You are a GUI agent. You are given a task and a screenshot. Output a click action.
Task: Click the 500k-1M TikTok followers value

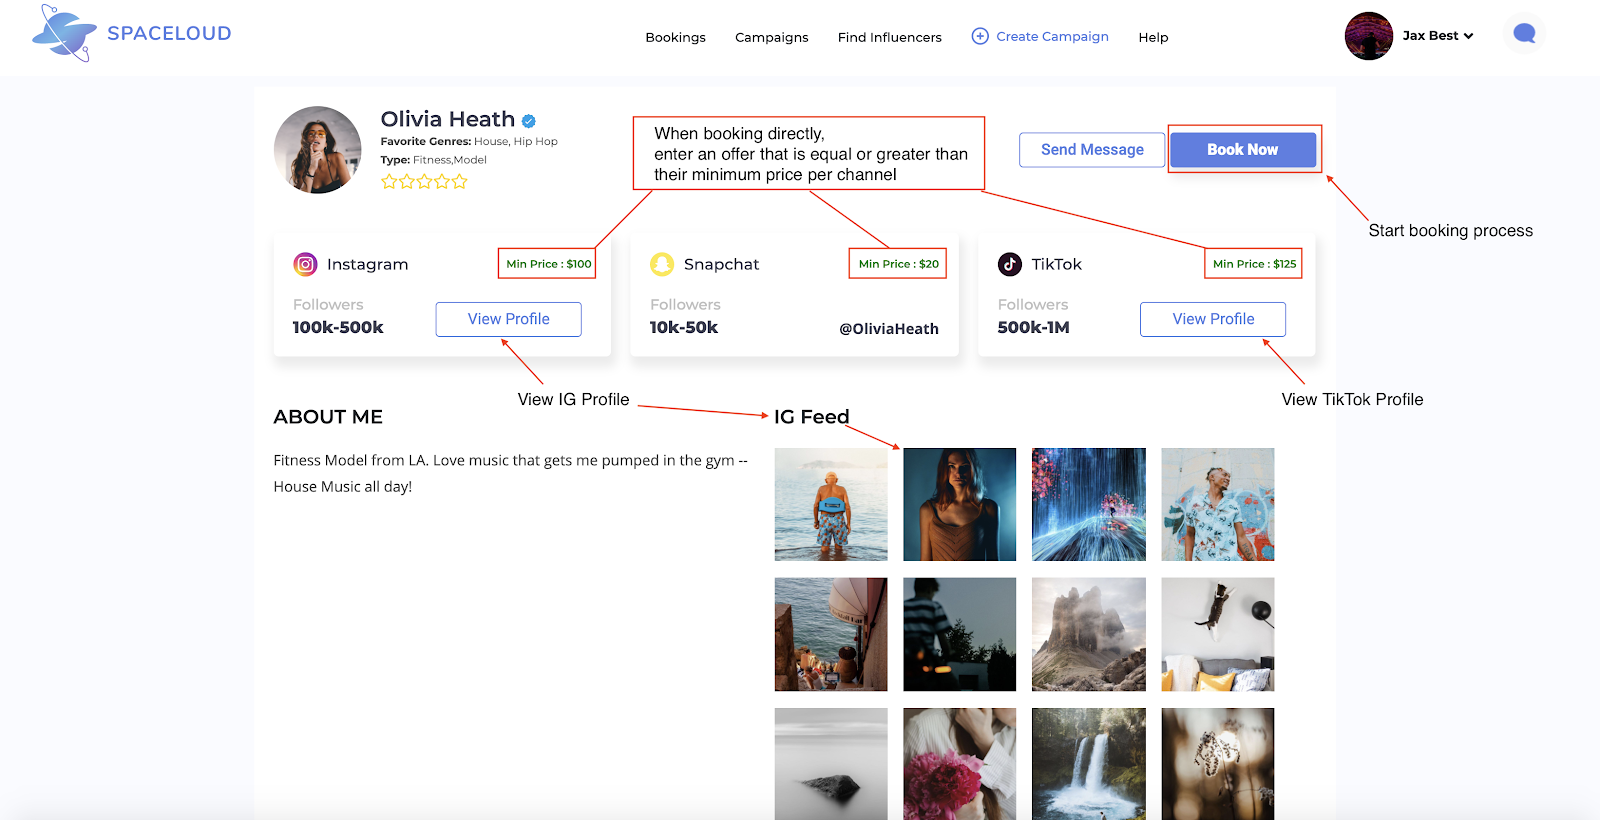pyautogui.click(x=1033, y=327)
